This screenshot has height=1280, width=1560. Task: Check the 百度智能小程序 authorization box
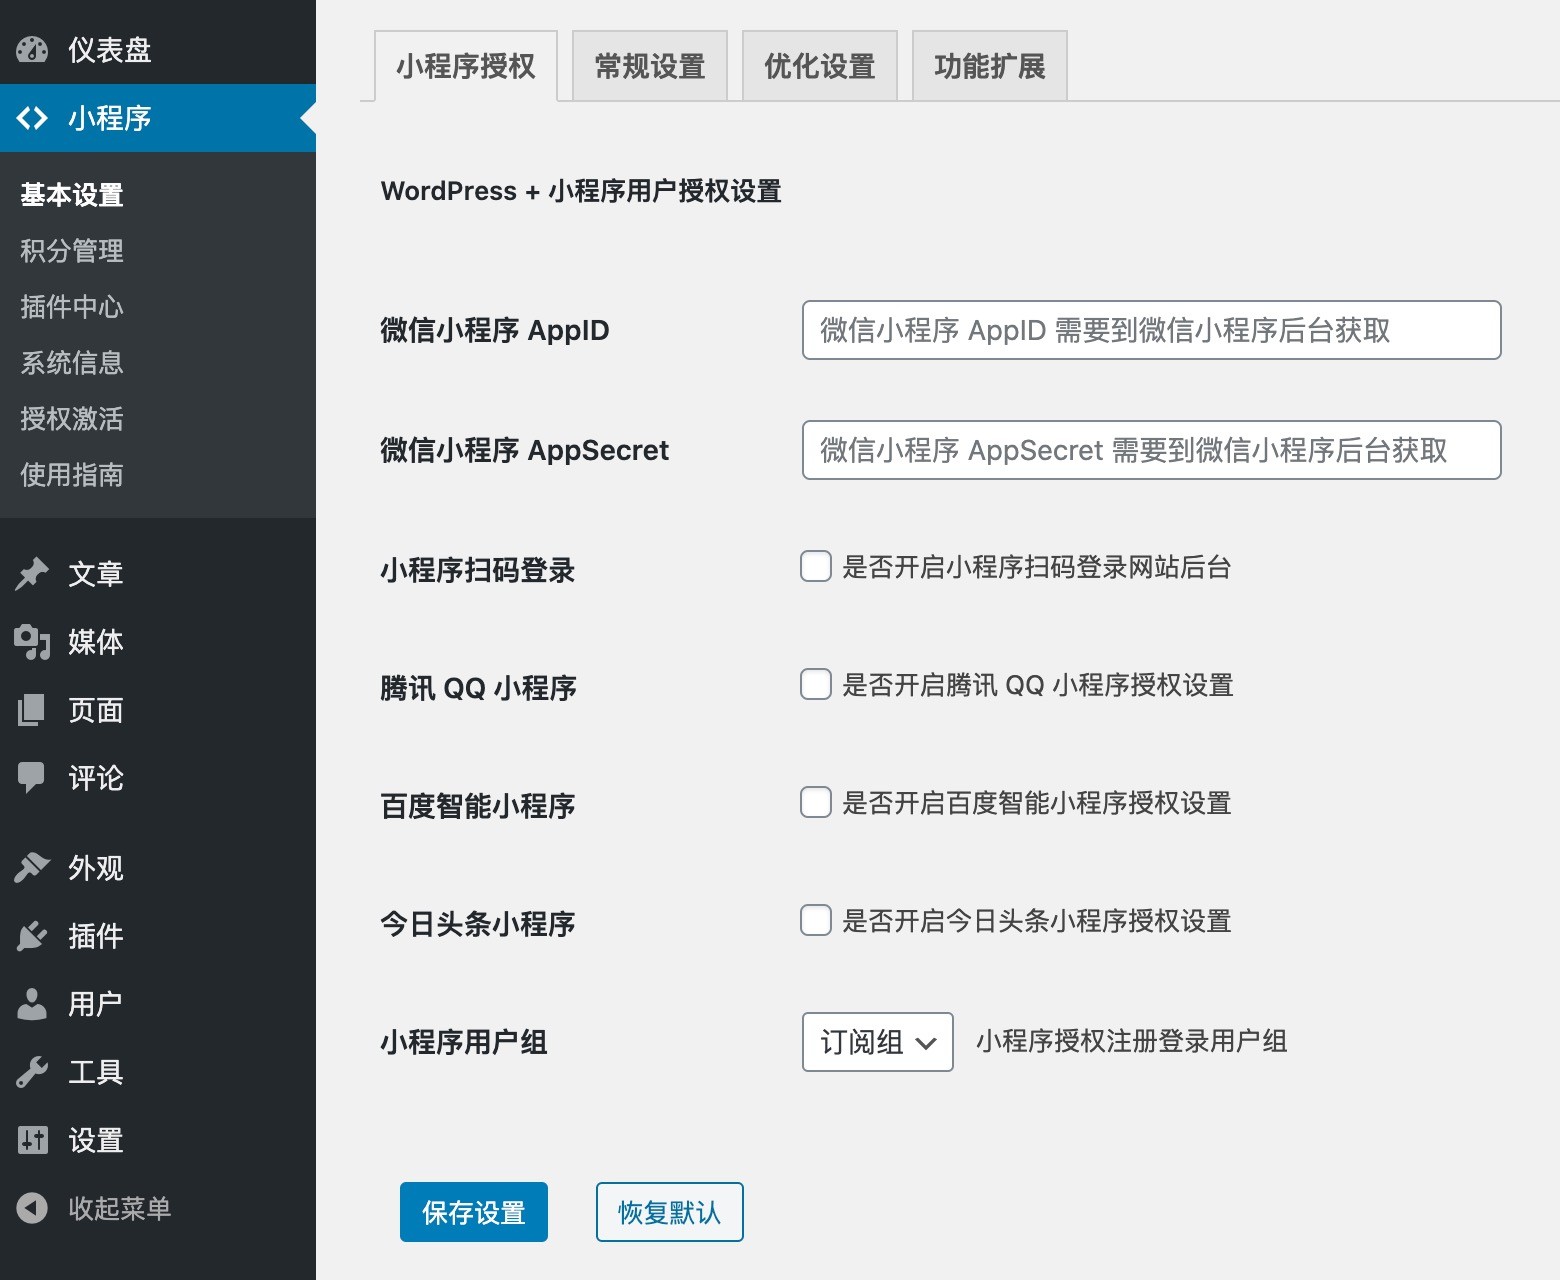click(x=816, y=802)
